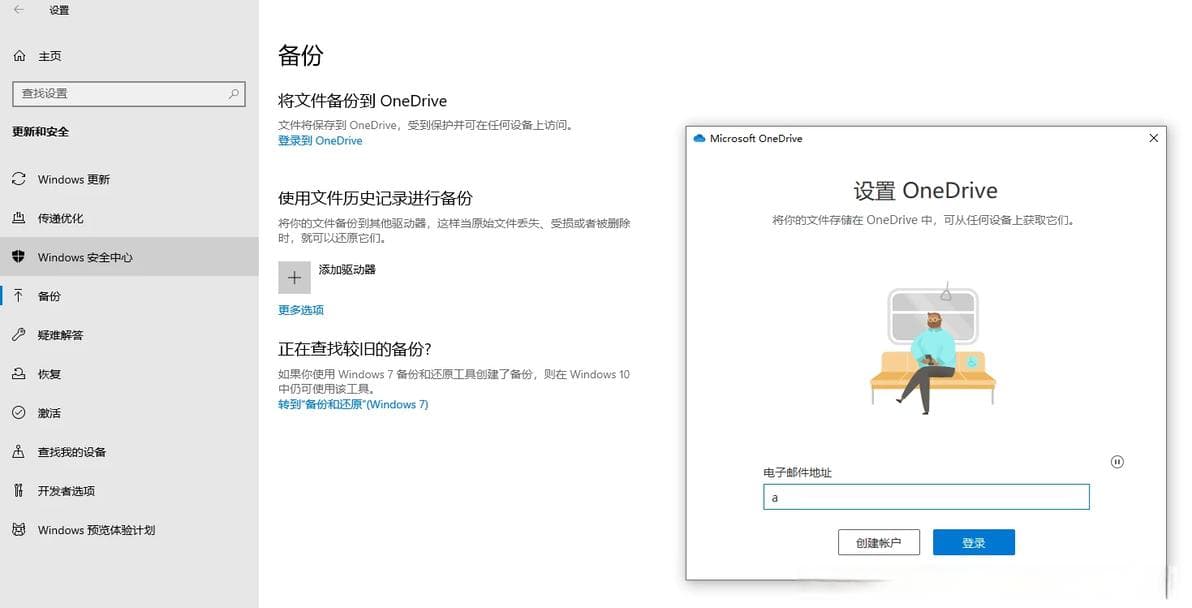Click the 设置 window title text
Screen dimensions: 1192x608
[x=59, y=10]
